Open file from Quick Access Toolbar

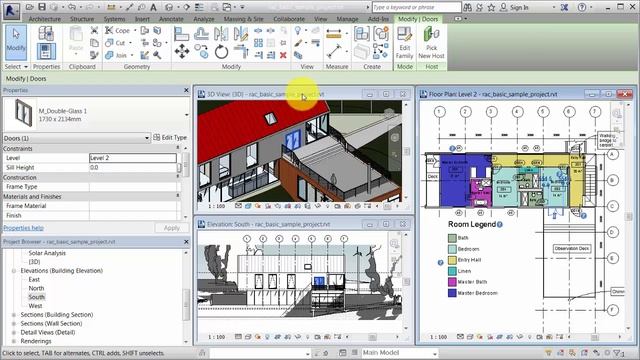pyautogui.click(x=29, y=7)
